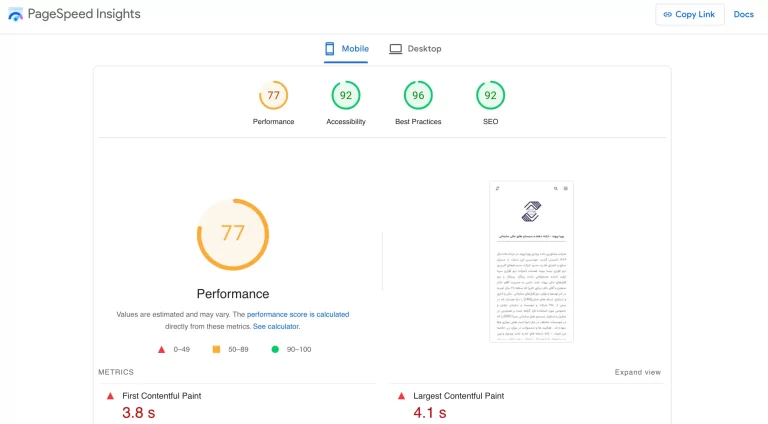Click the red triangle 0–49 legend icon
Screen dimensions: 768x424
tap(161, 349)
